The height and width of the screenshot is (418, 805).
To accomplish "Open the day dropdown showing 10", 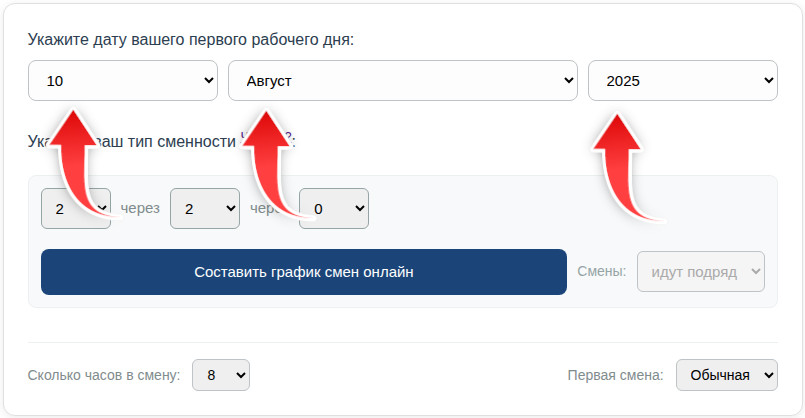I will 123,81.
